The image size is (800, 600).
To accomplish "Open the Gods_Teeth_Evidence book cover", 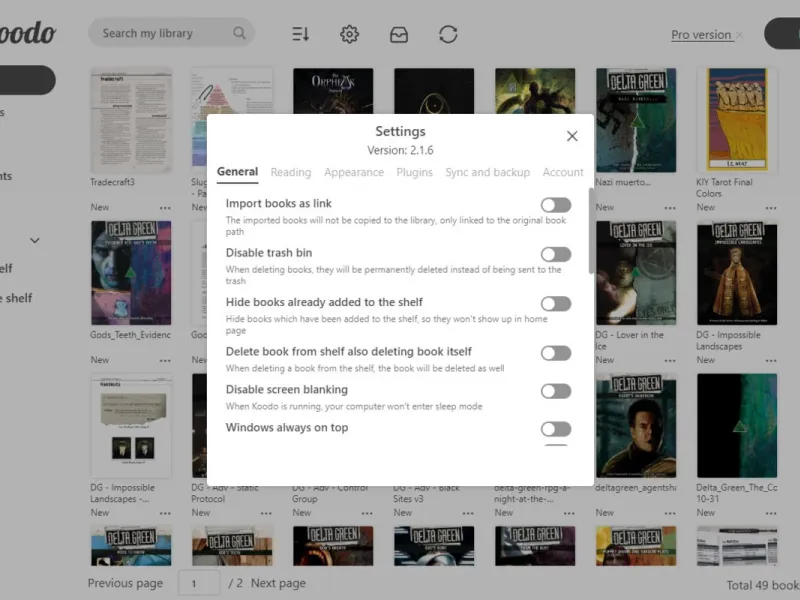I will [131, 273].
